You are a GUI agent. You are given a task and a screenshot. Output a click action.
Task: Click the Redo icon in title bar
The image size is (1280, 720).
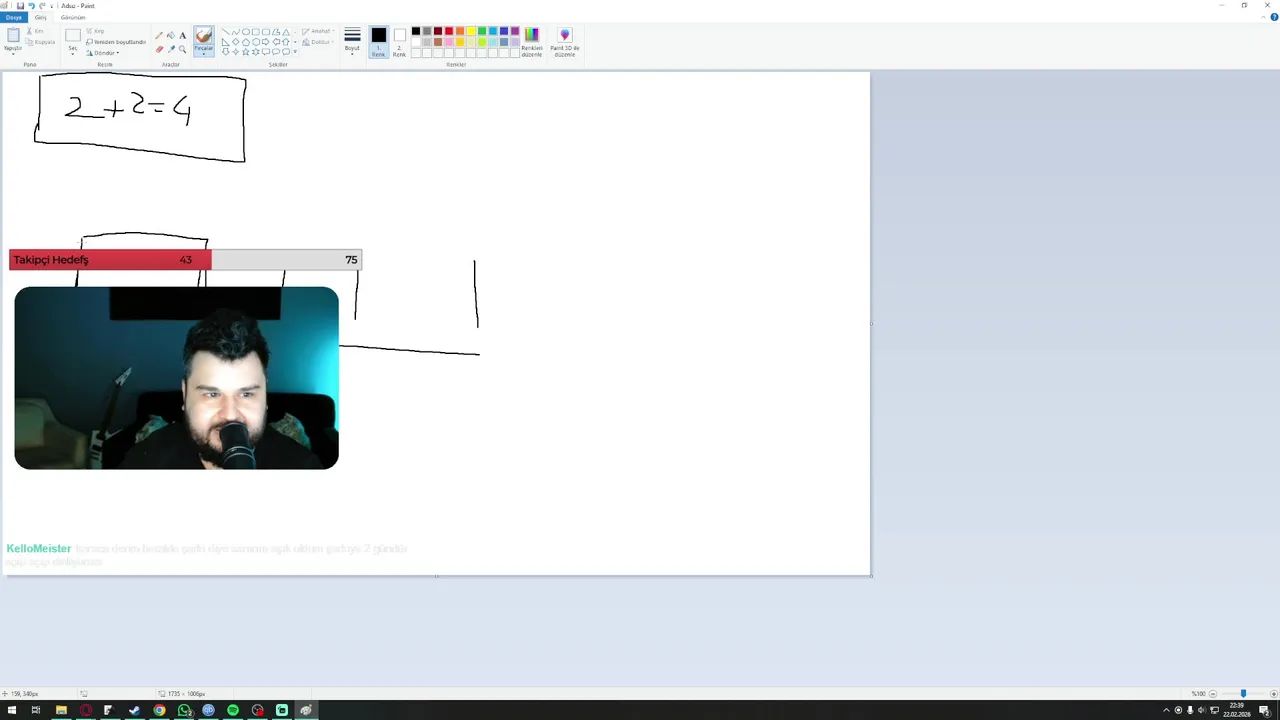tap(42, 6)
